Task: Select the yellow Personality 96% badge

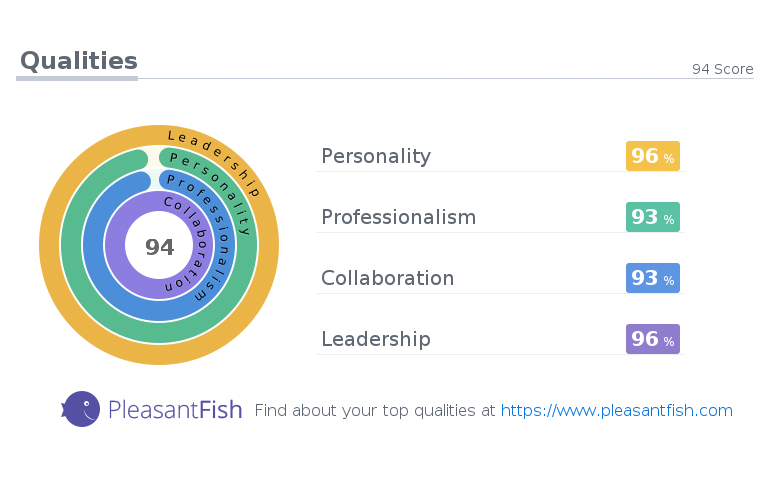Action: click(x=653, y=156)
